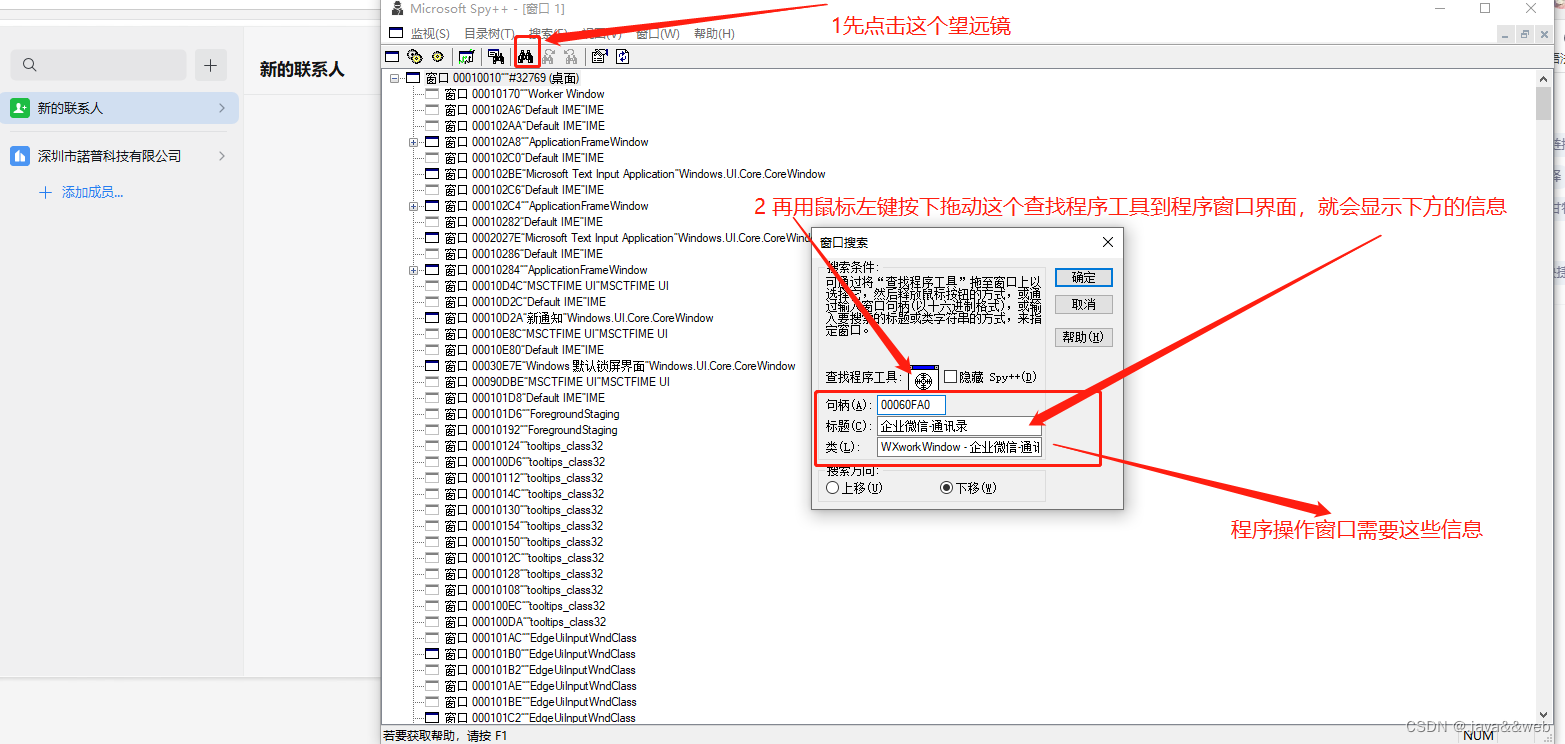1565x744 pixels.
Task: Open the 帮助(H) menu
Action: pyautogui.click(x=714, y=34)
